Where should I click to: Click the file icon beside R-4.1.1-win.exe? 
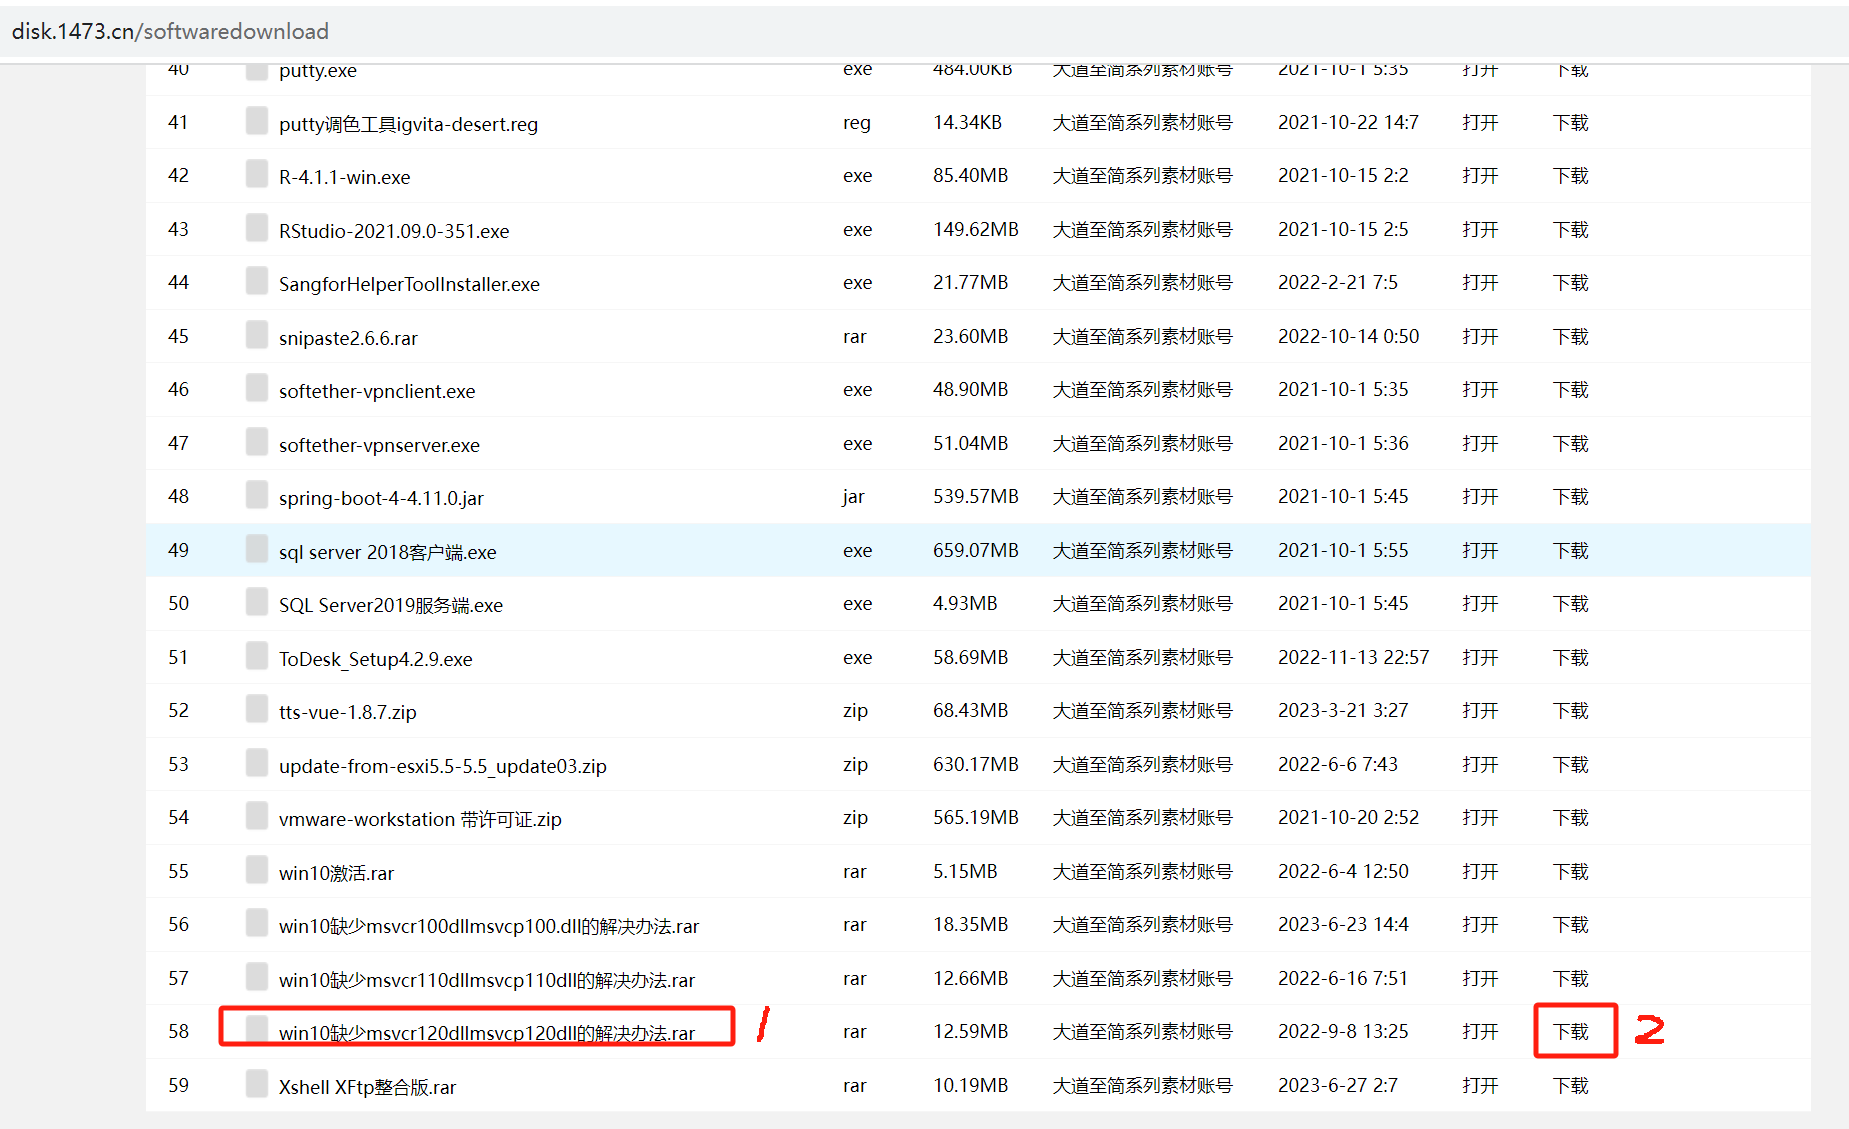pyautogui.click(x=257, y=174)
